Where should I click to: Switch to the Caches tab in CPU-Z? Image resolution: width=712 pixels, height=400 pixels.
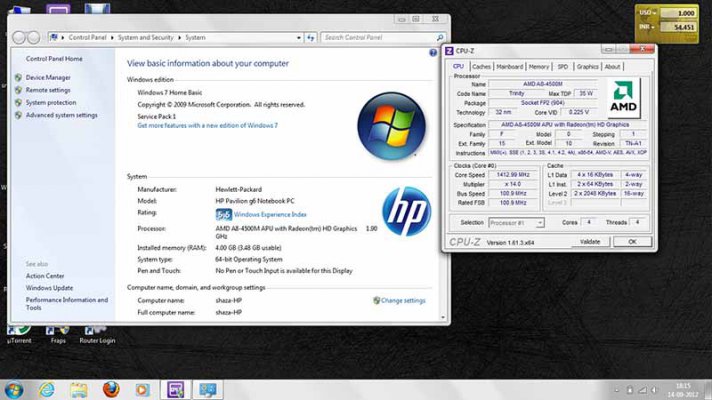point(481,67)
